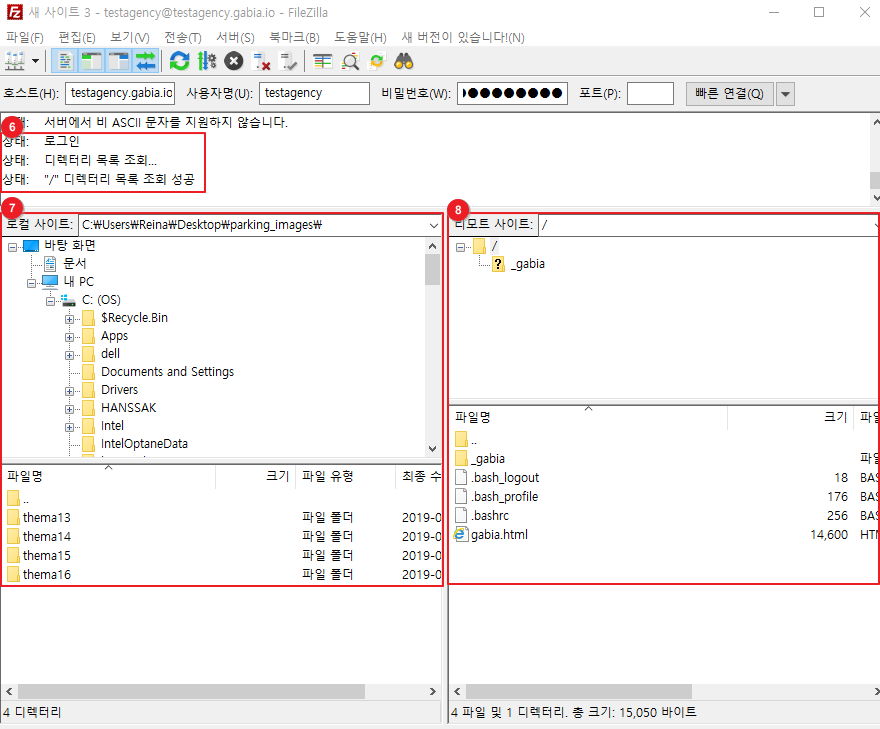Collapse remote root / node
The width and height of the screenshot is (880, 729).
460,246
